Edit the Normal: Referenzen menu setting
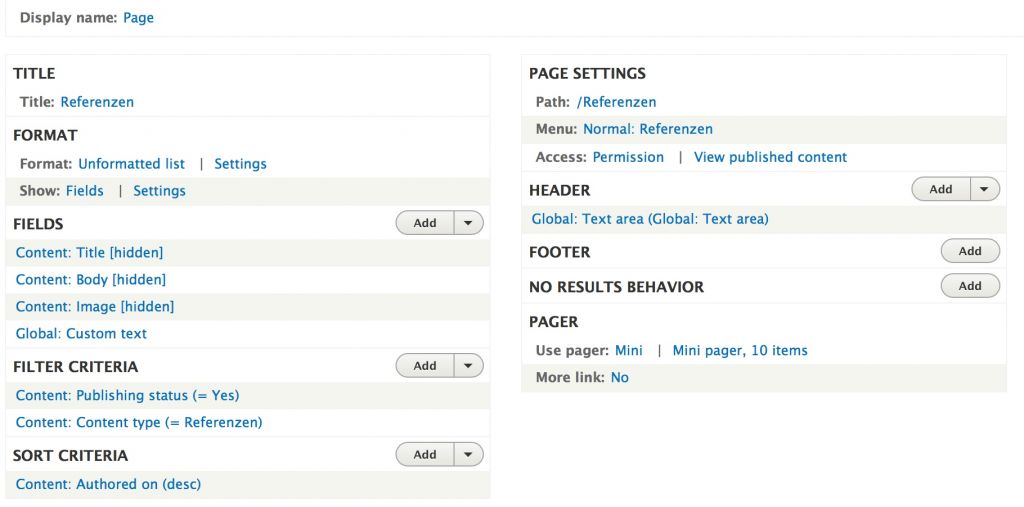Image resolution: width=1024 pixels, height=507 pixels. [x=648, y=129]
